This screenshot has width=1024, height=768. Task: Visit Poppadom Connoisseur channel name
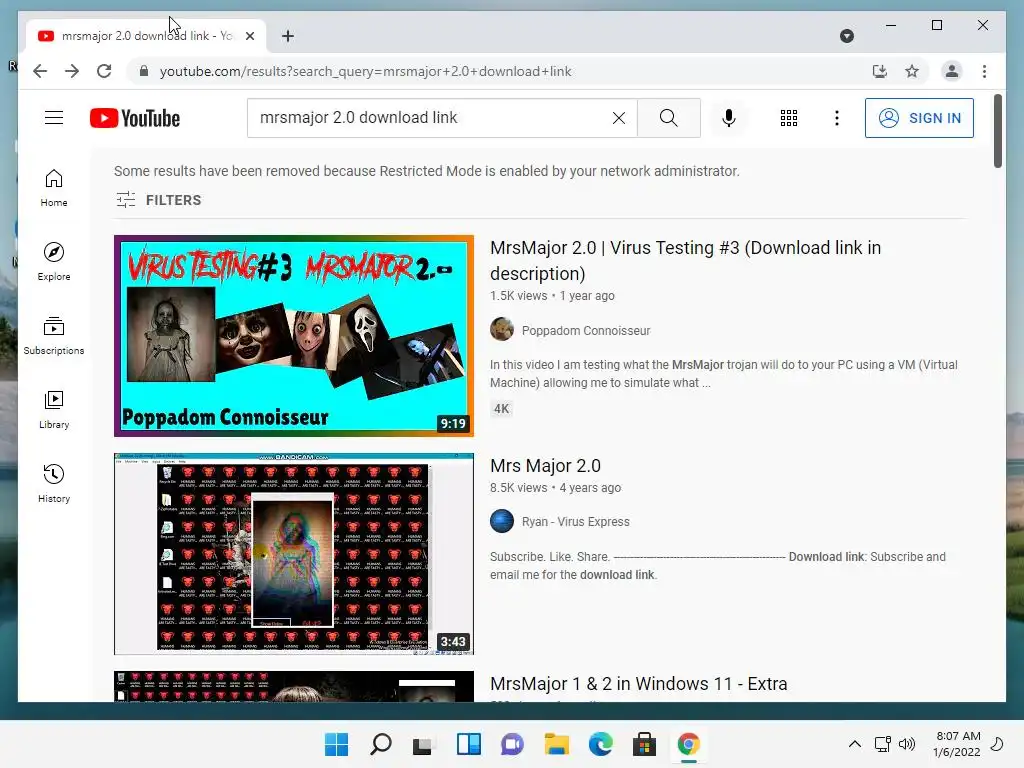(x=586, y=330)
